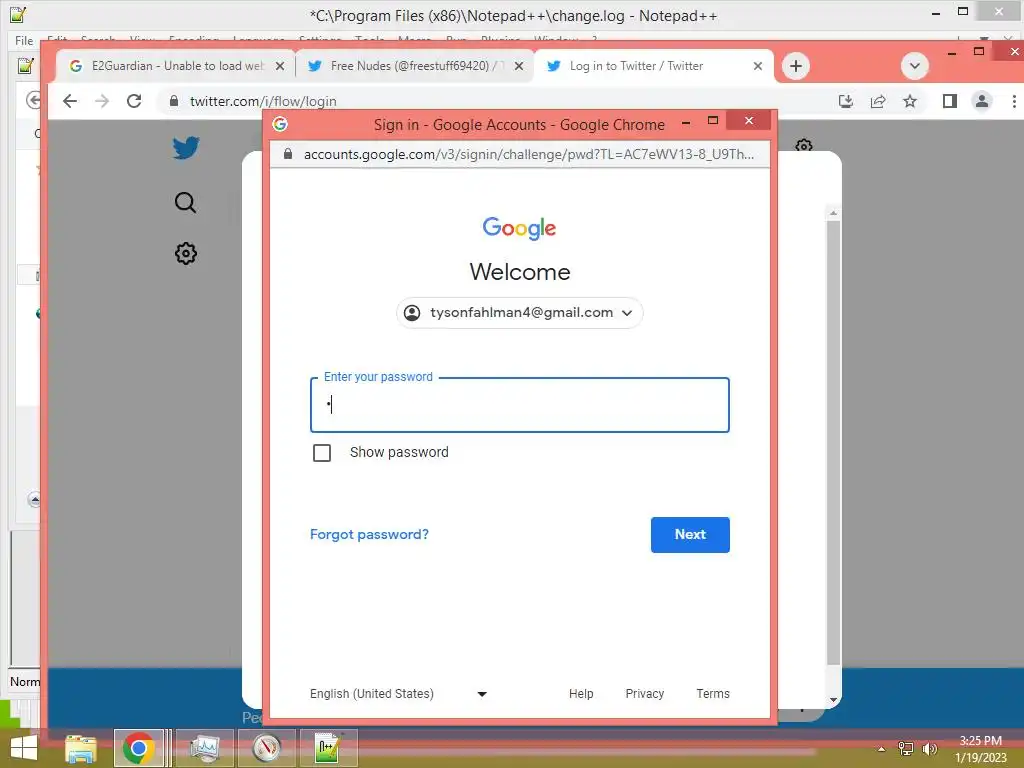Viewport: 1024px width, 768px height.
Task: Toggle Show password checkbox
Action: click(322, 453)
